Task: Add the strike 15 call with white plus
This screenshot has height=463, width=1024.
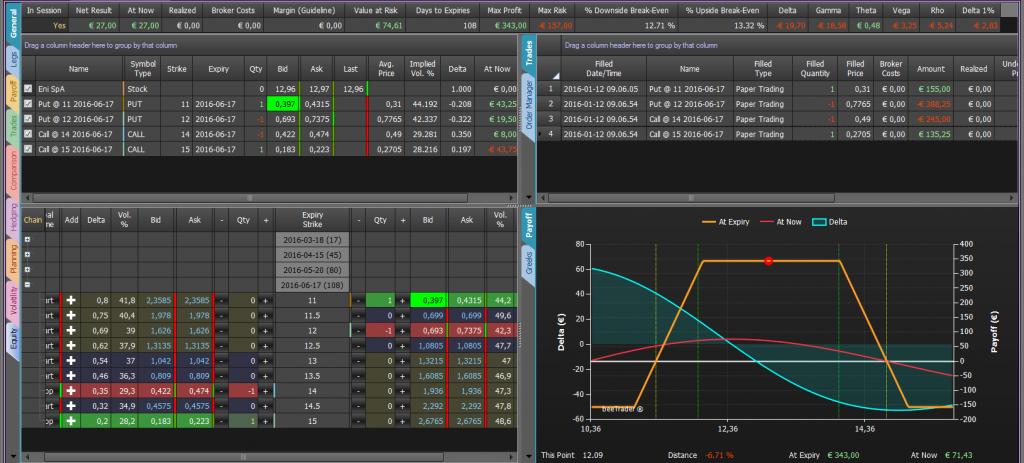Action: [71, 421]
